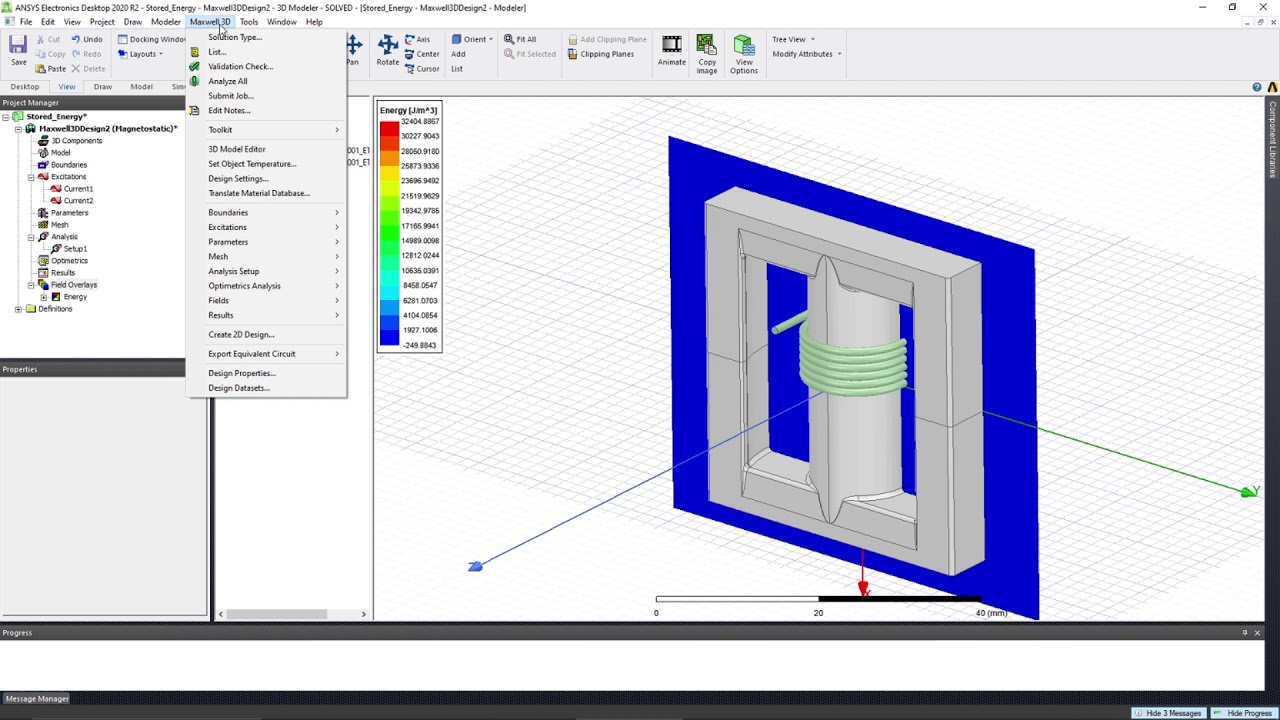The height and width of the screenshot is (720, 1280).
Task: Open View Options cube icon
Action: pyautogui.click(x=743, y=45)
